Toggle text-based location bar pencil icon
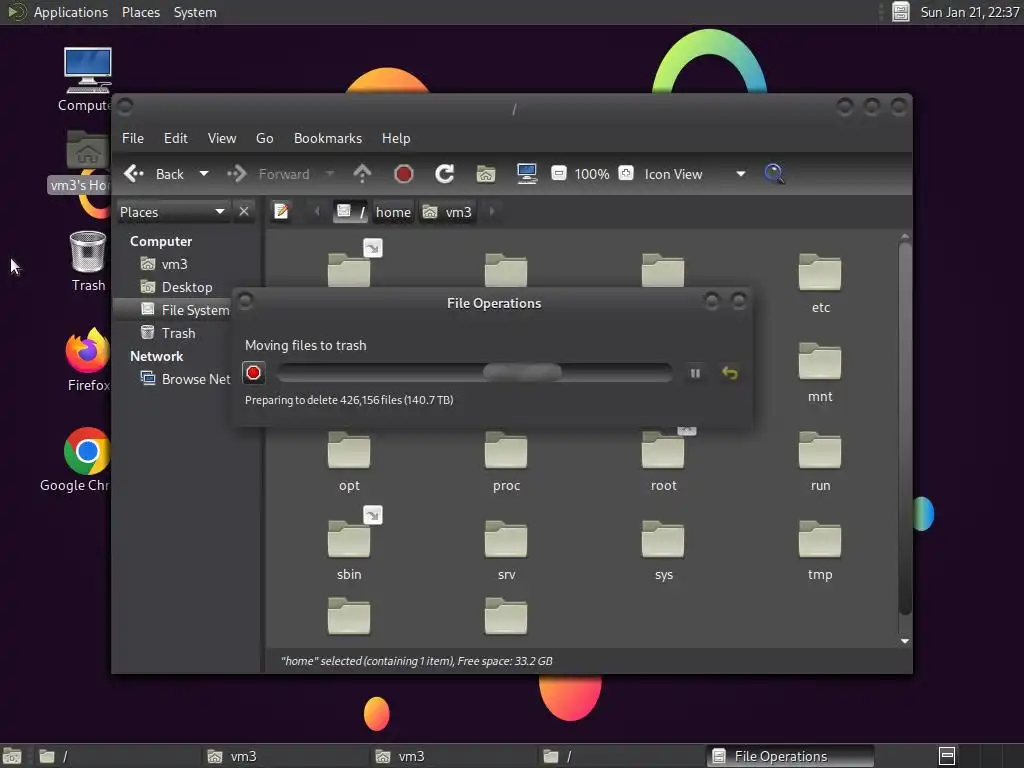This screenshot has width=1024, height=768. [281, 212]
